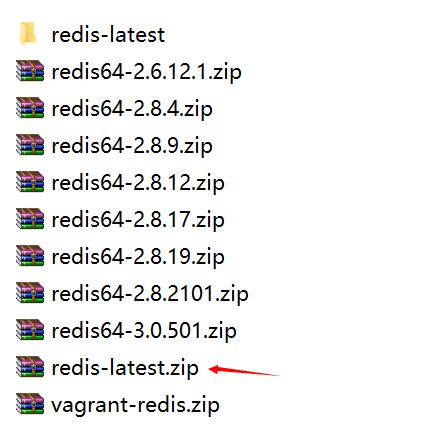Image resolution: width=421 pixels, height=435 pixels.
Task: Select the file name redis64-2.8.2101.zip
Action: pos(150,294)
